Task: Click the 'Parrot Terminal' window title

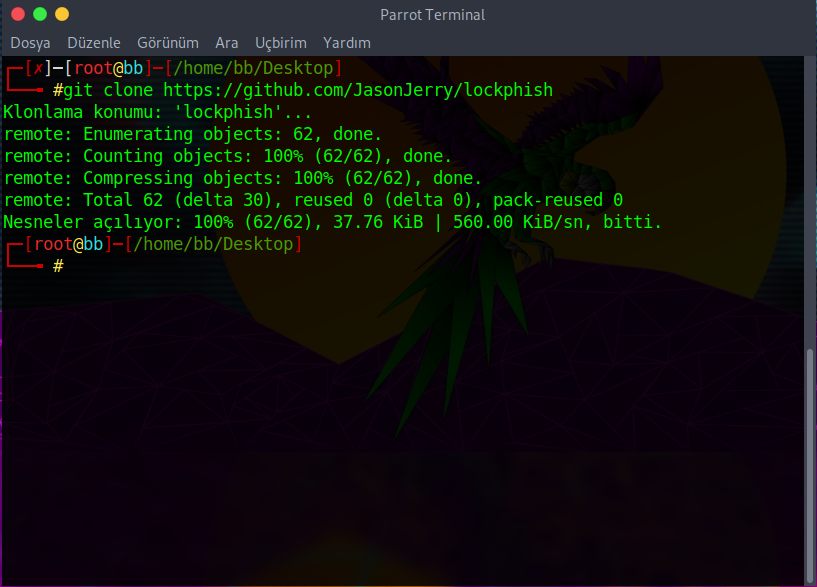Action: click(432, 15)
